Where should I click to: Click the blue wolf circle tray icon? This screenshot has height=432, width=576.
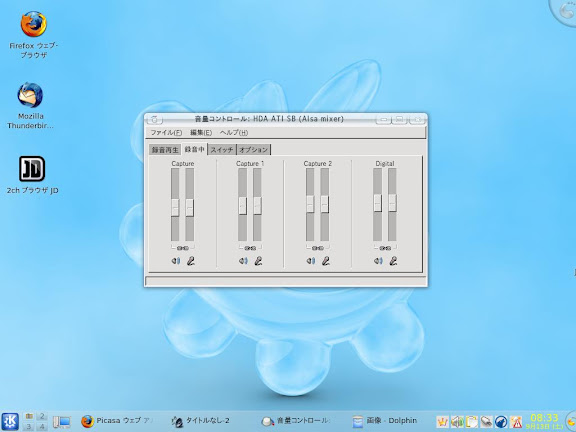[501, 422]
